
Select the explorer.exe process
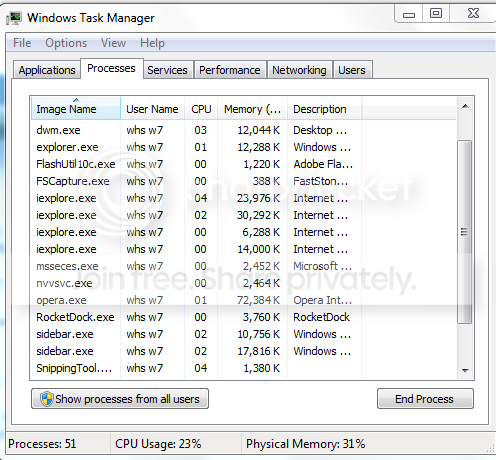pyautogui.click(x=243, y=147)
